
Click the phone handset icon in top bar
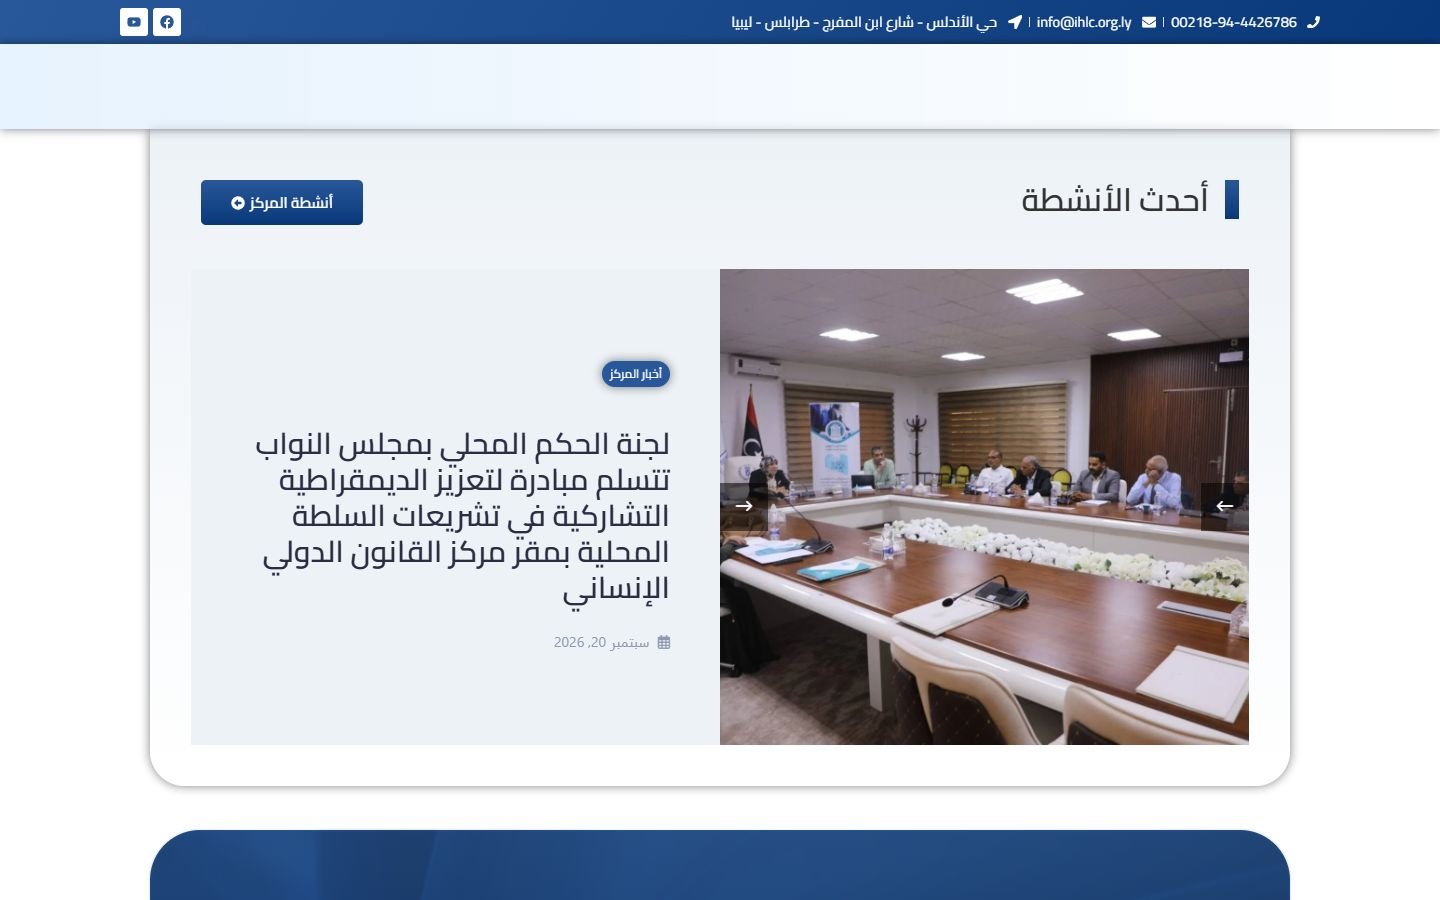pyautogui.click(x=1313, y=22)
